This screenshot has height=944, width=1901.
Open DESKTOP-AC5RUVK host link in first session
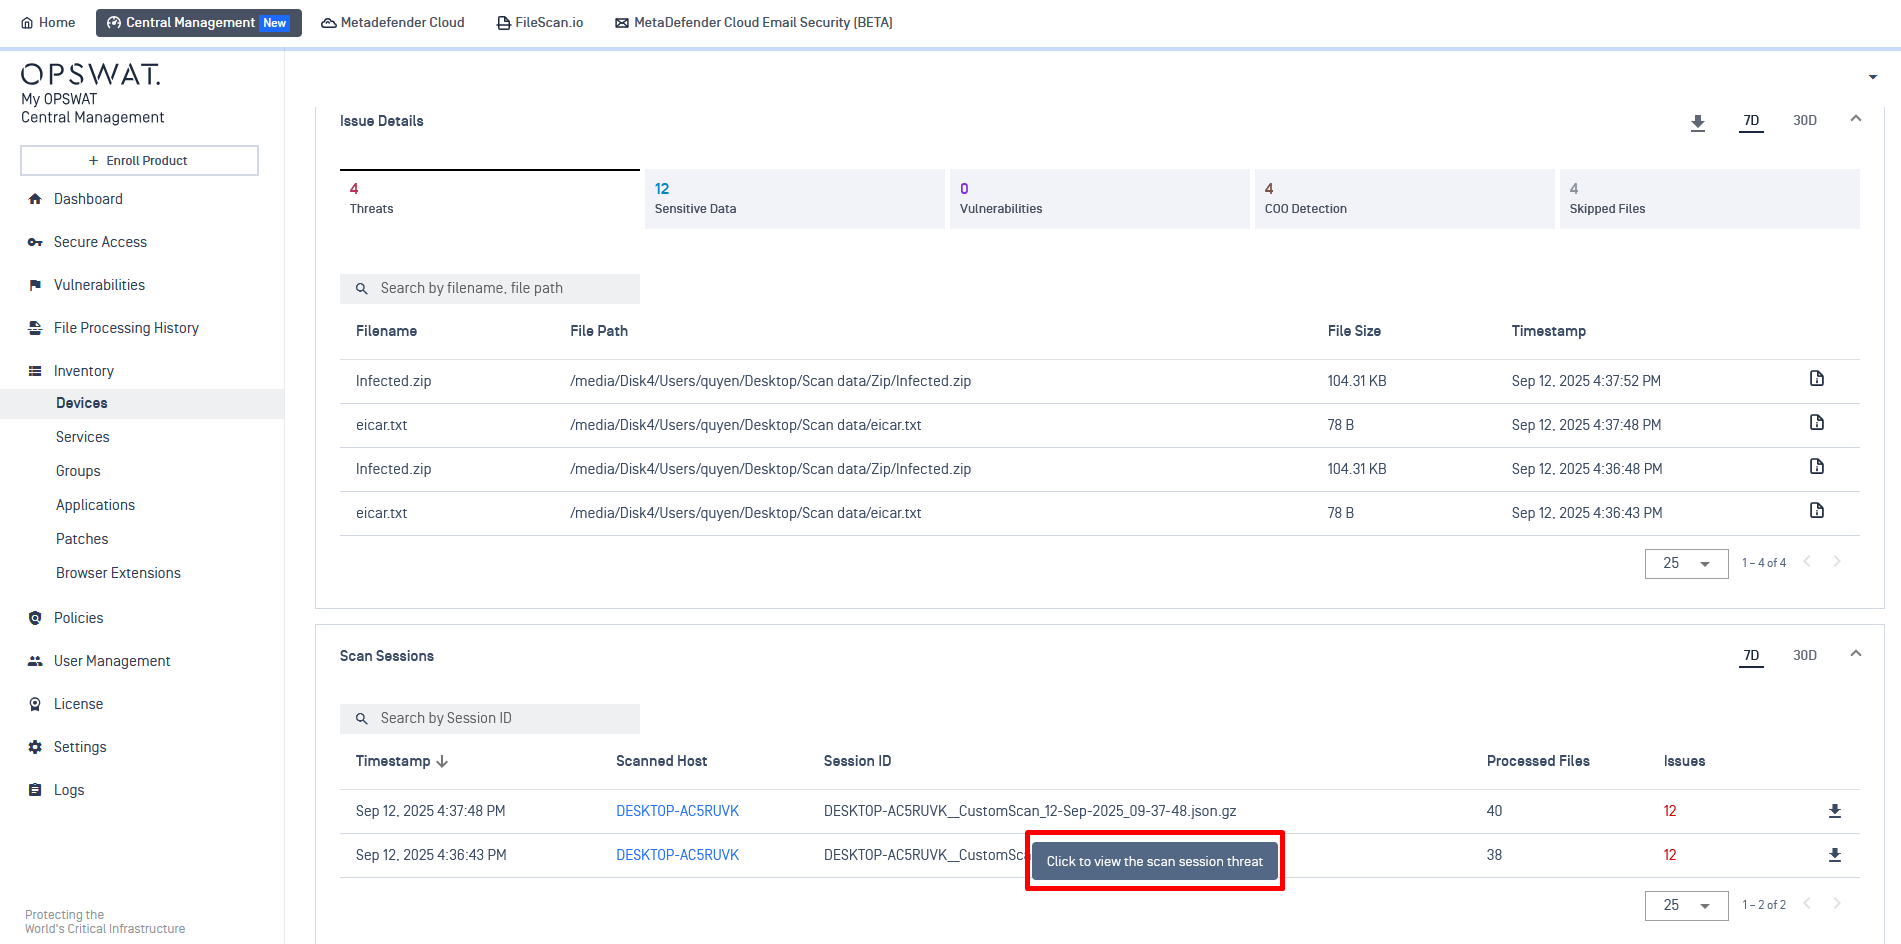click(x=677, y=811)
